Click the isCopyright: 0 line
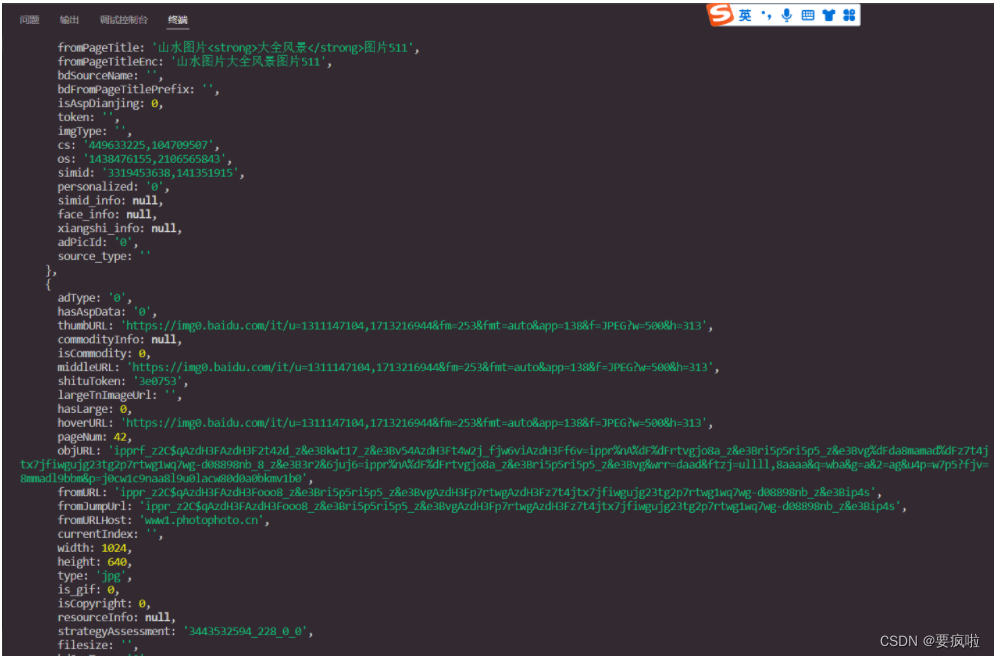996x658 pixels. [104, 604]
